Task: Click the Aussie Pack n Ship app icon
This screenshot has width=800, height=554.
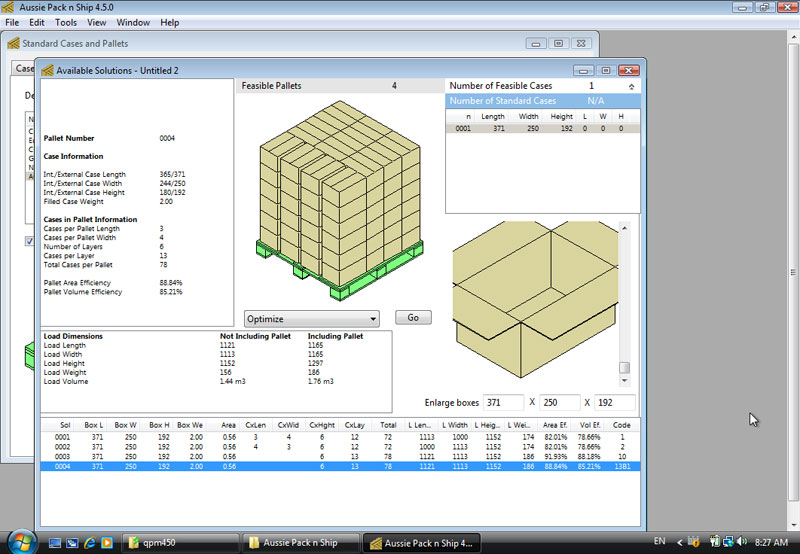Action: (8, 7)
